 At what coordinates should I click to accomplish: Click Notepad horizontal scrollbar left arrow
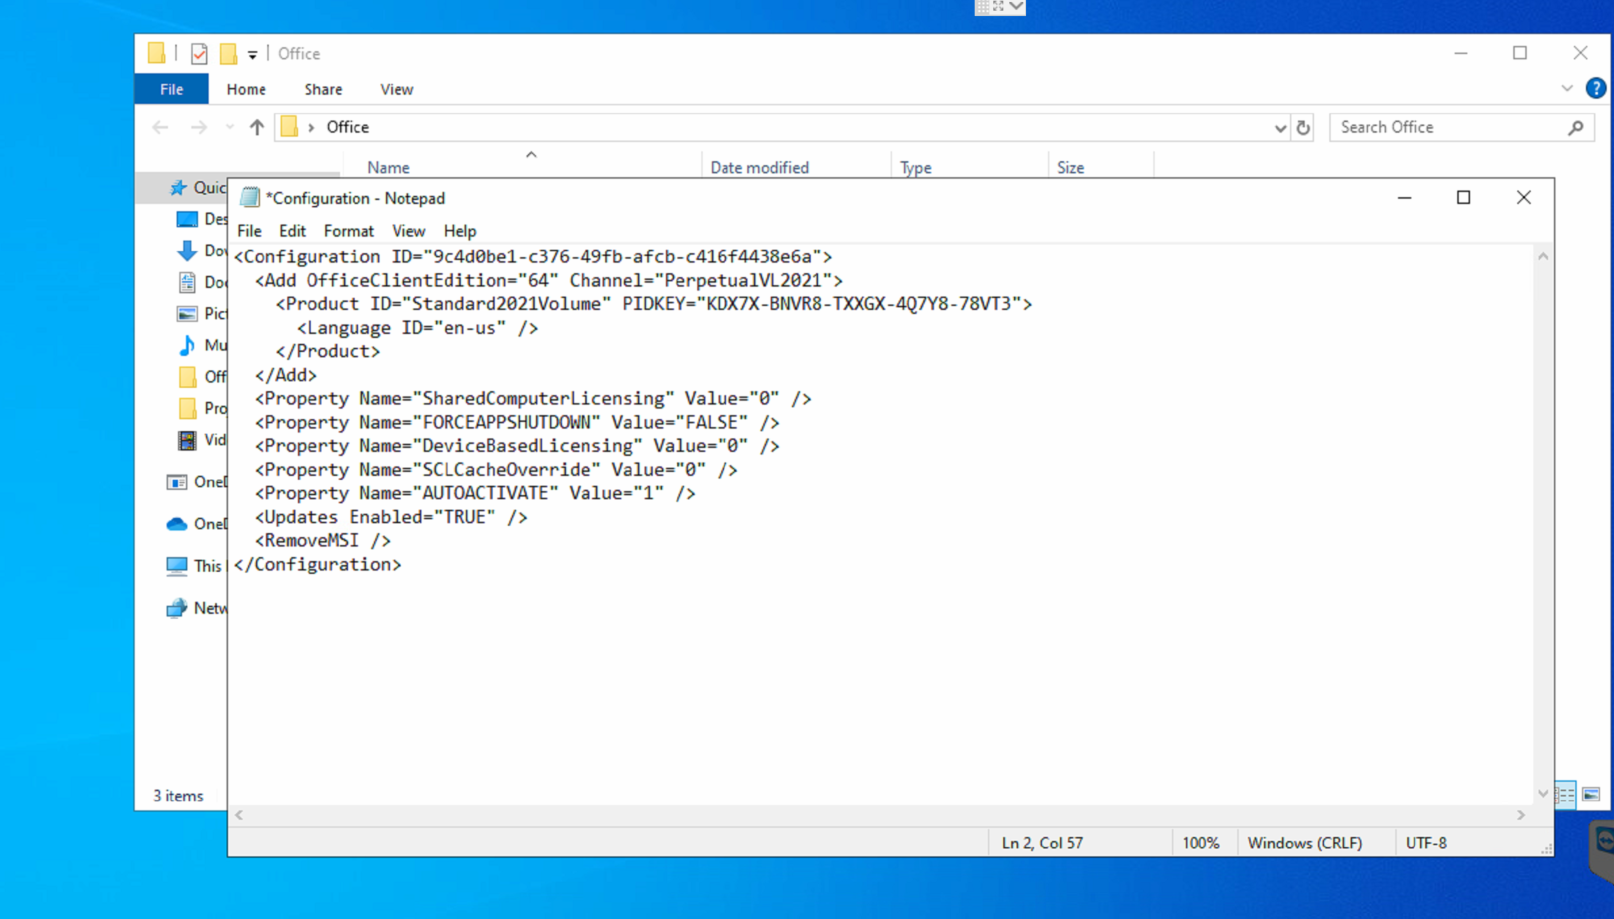tap(239, 815)
